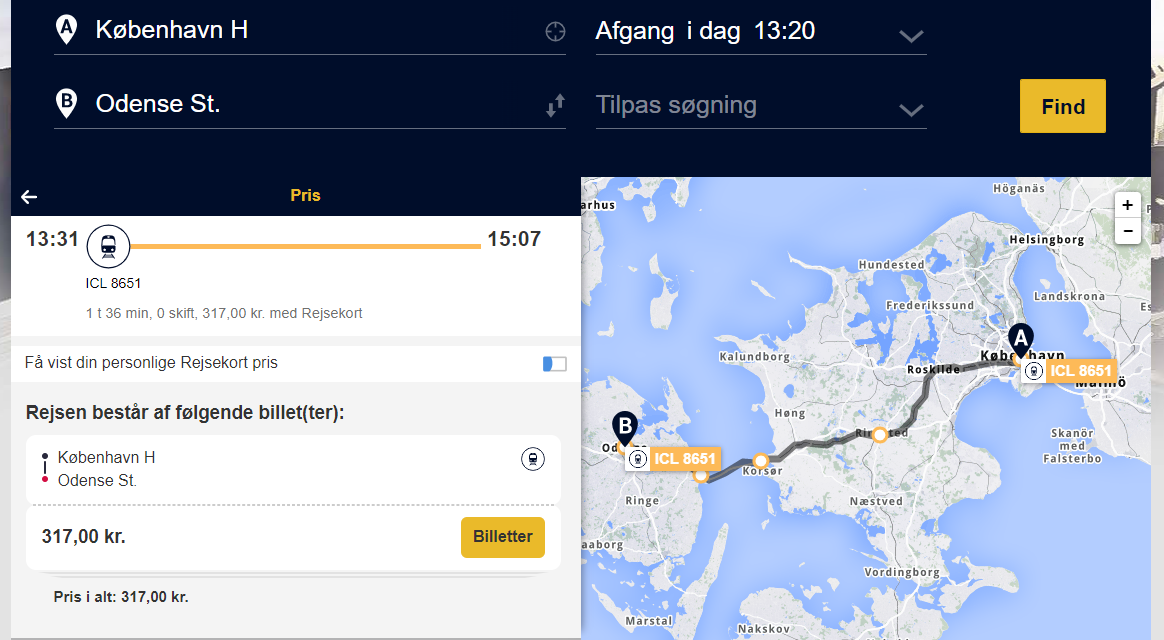Screen dimensions: 1164x640
Task: Click the back arrow beside Pris
Action: (29, 197)
